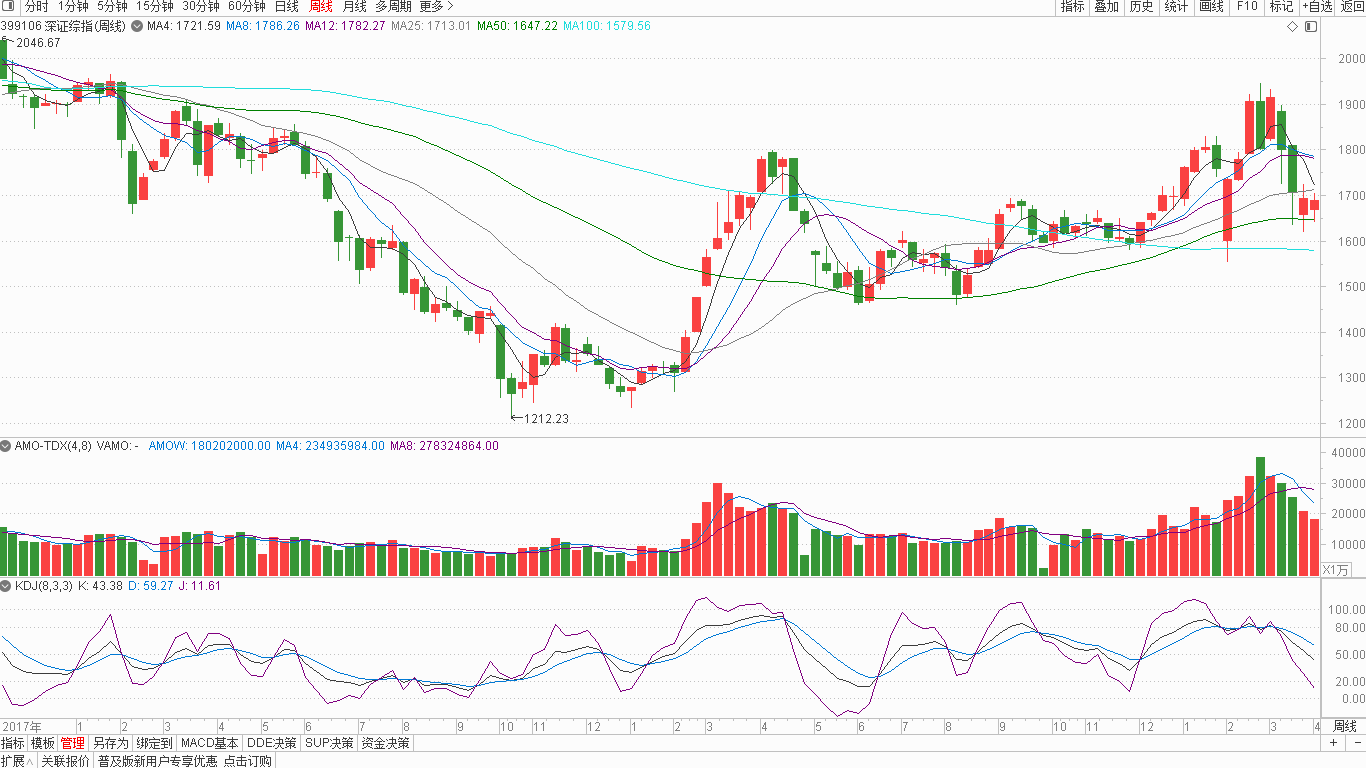
Task: Open the 关联报价 related quotes
Action: click(x=65, y=761)
